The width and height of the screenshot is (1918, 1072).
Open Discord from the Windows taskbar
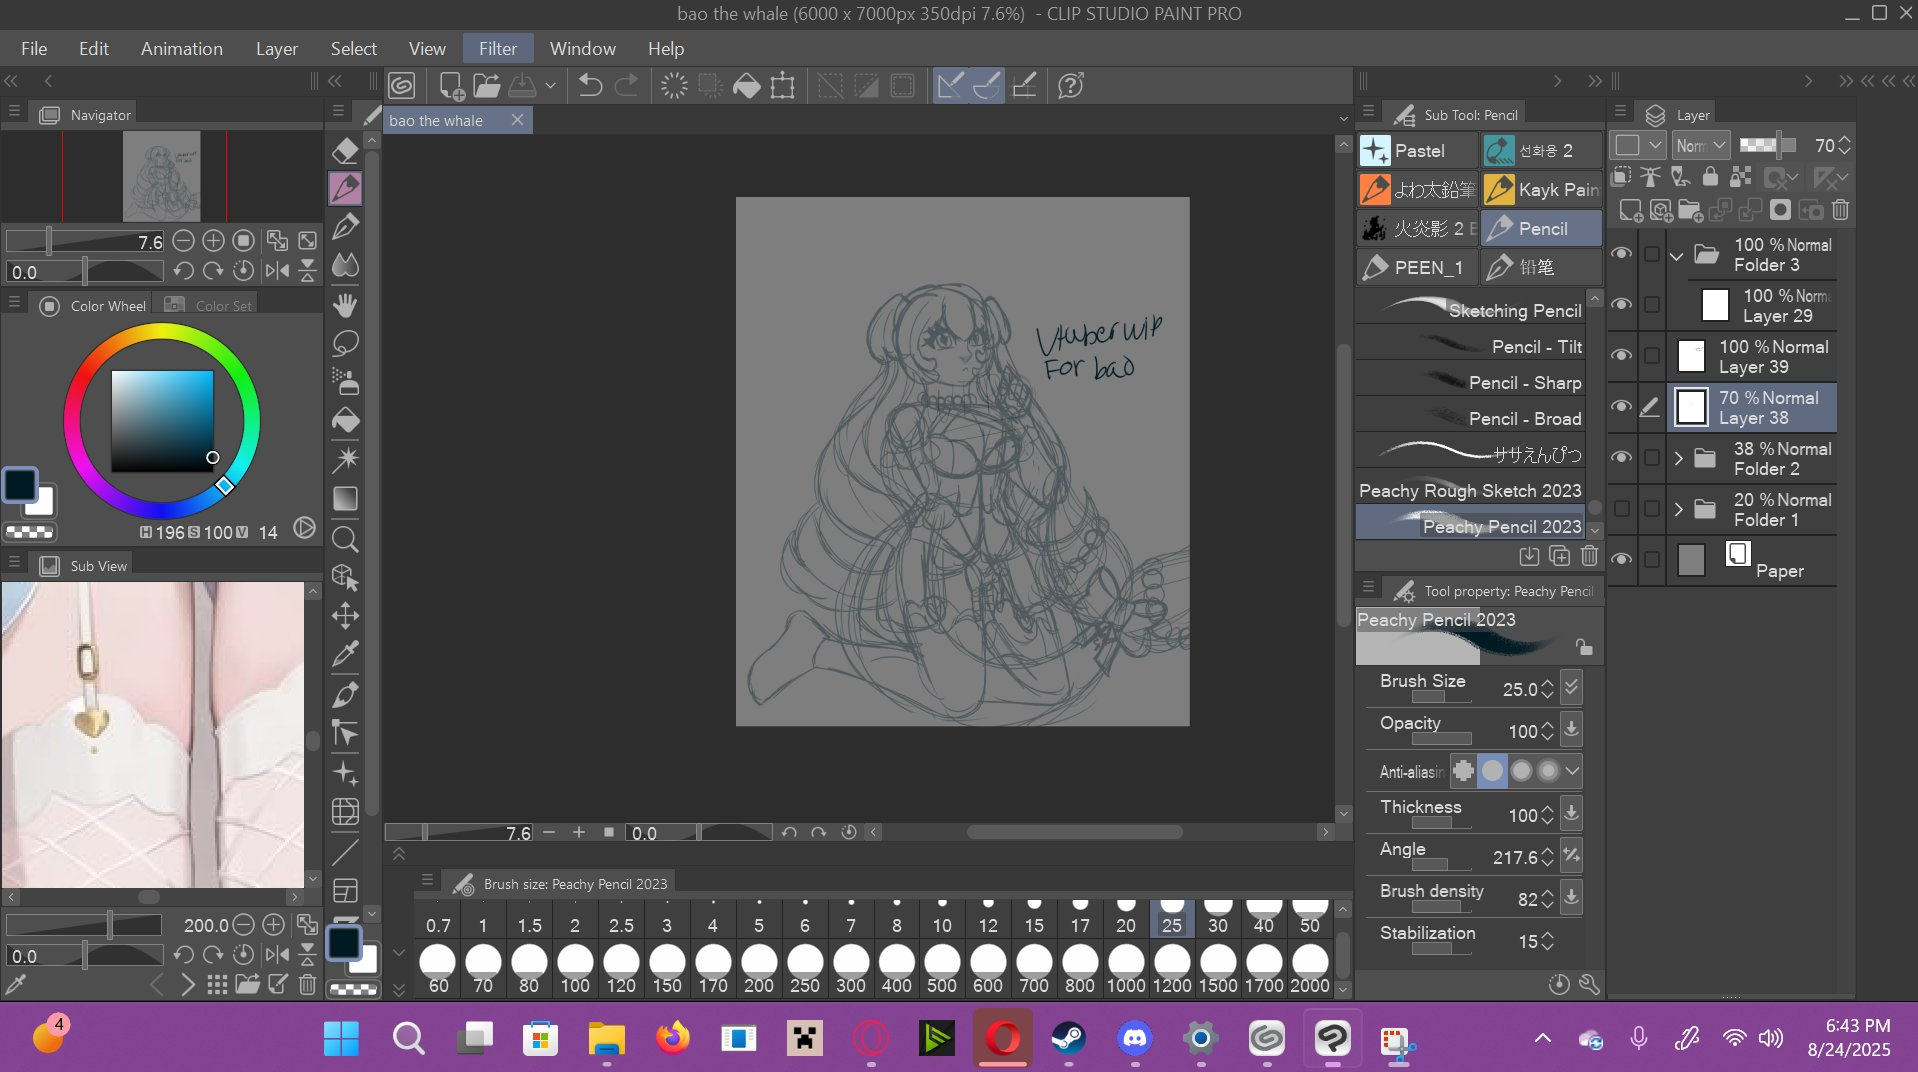(1134, 1039)
